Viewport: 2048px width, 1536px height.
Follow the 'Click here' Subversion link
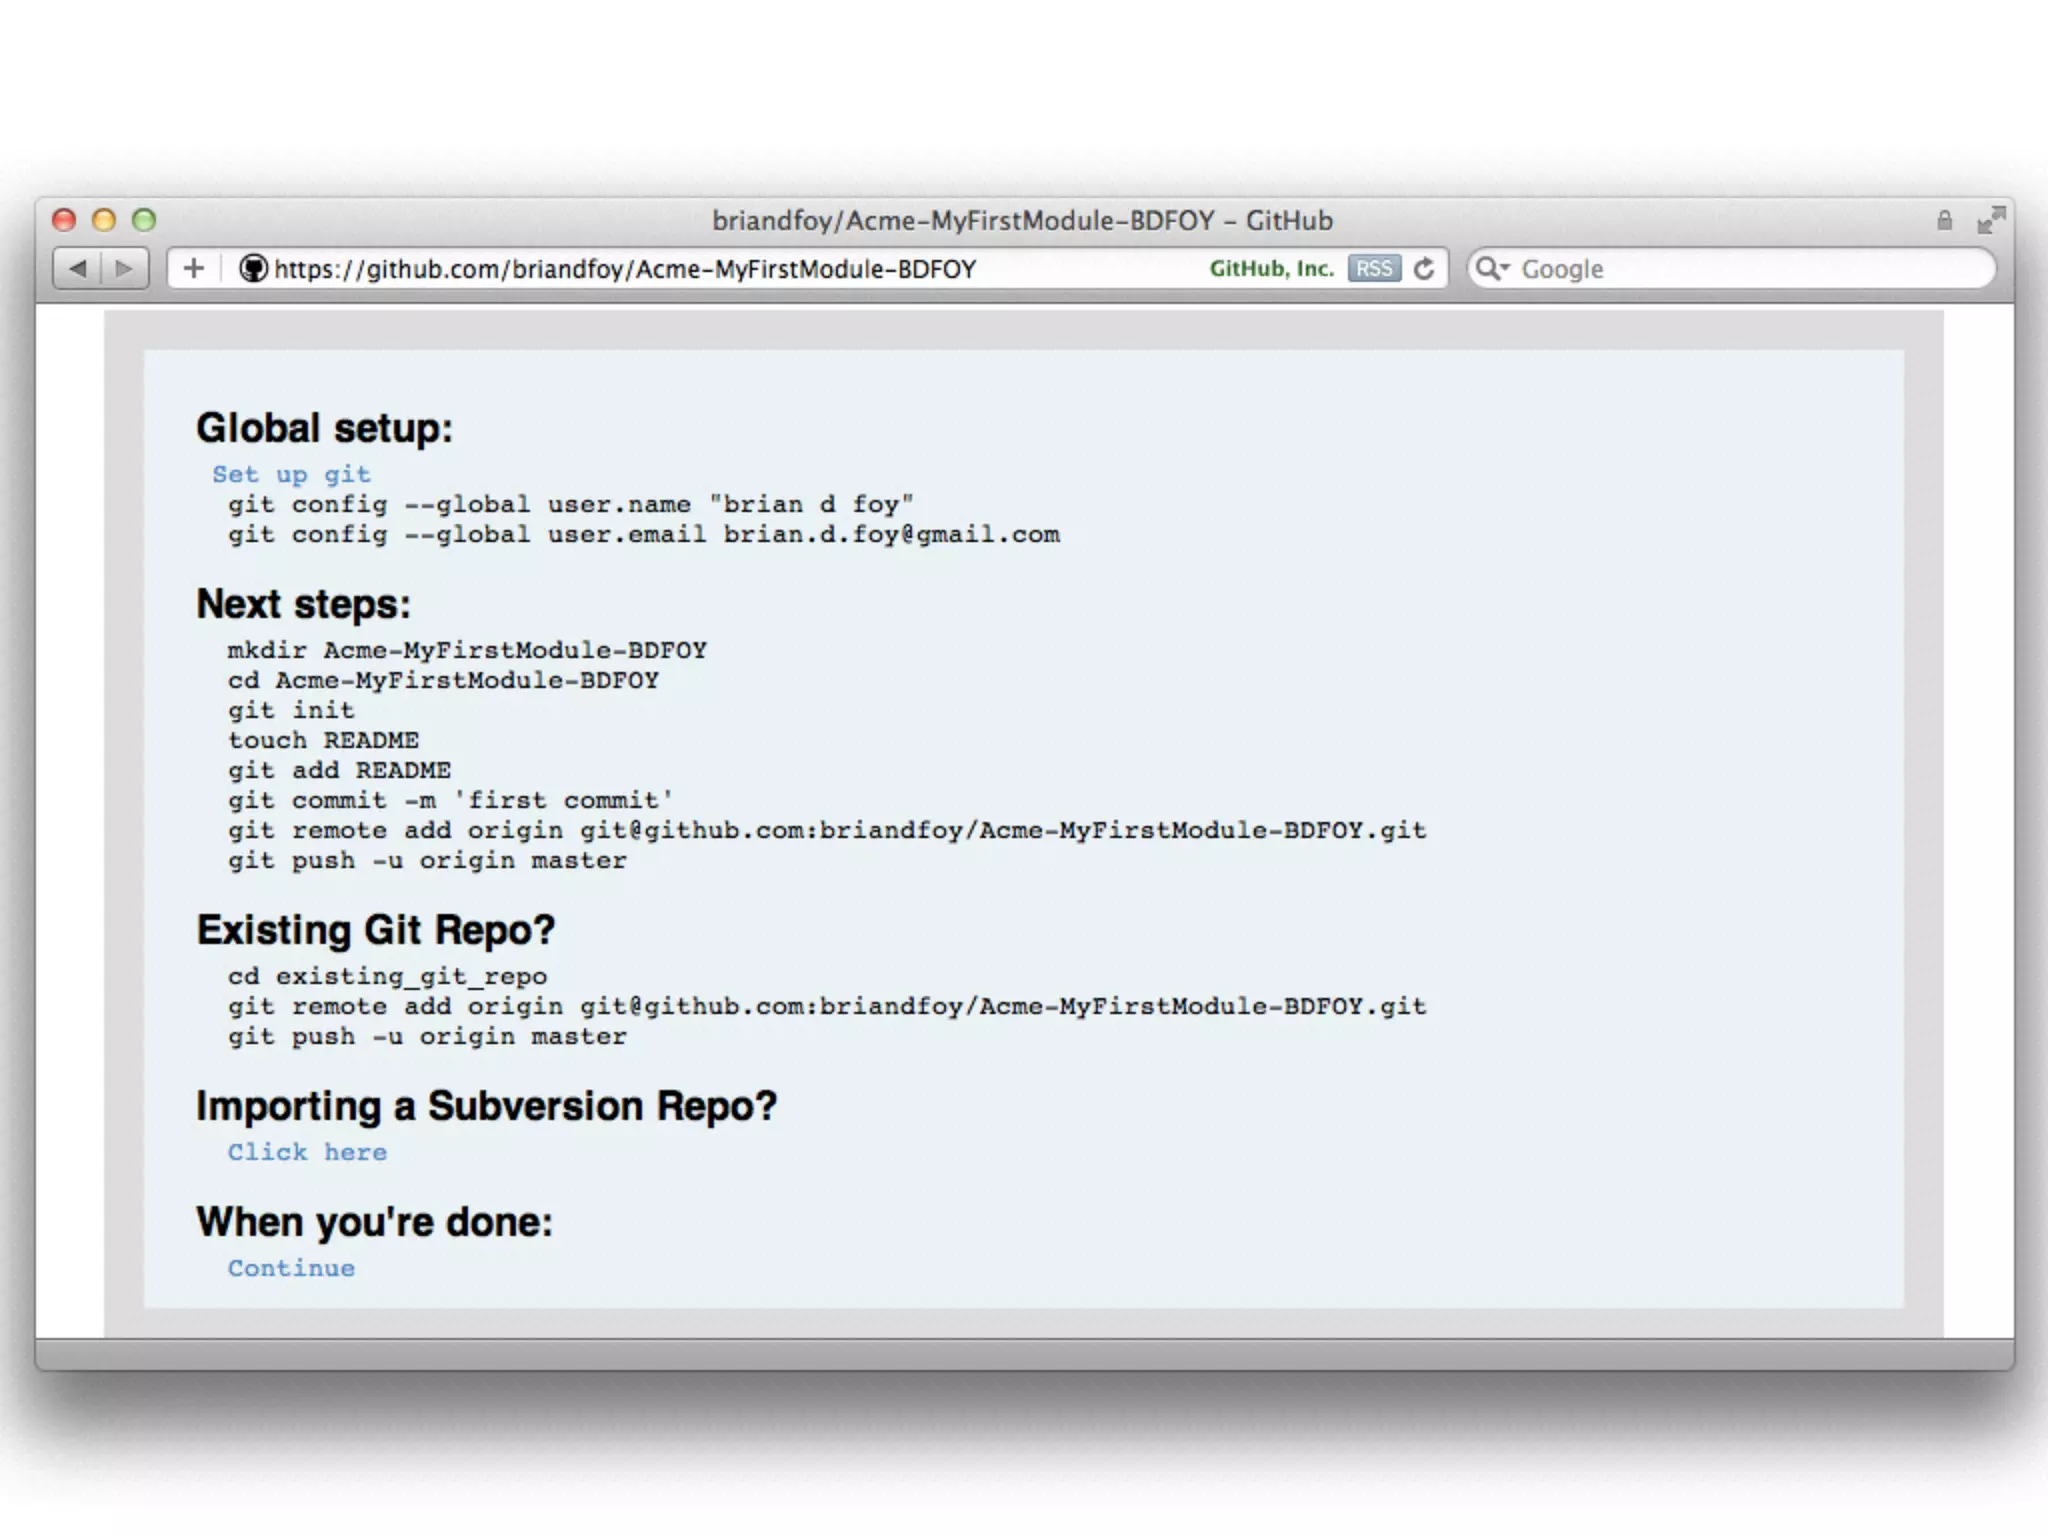(307, 1152)
